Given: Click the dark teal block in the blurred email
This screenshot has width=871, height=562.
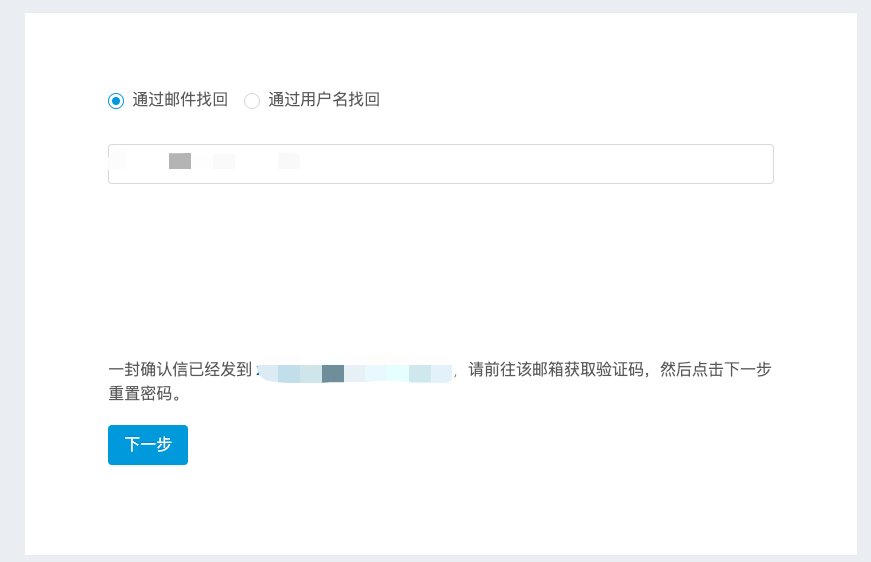Looking at the screenshot, I should (x=333, y=373).
